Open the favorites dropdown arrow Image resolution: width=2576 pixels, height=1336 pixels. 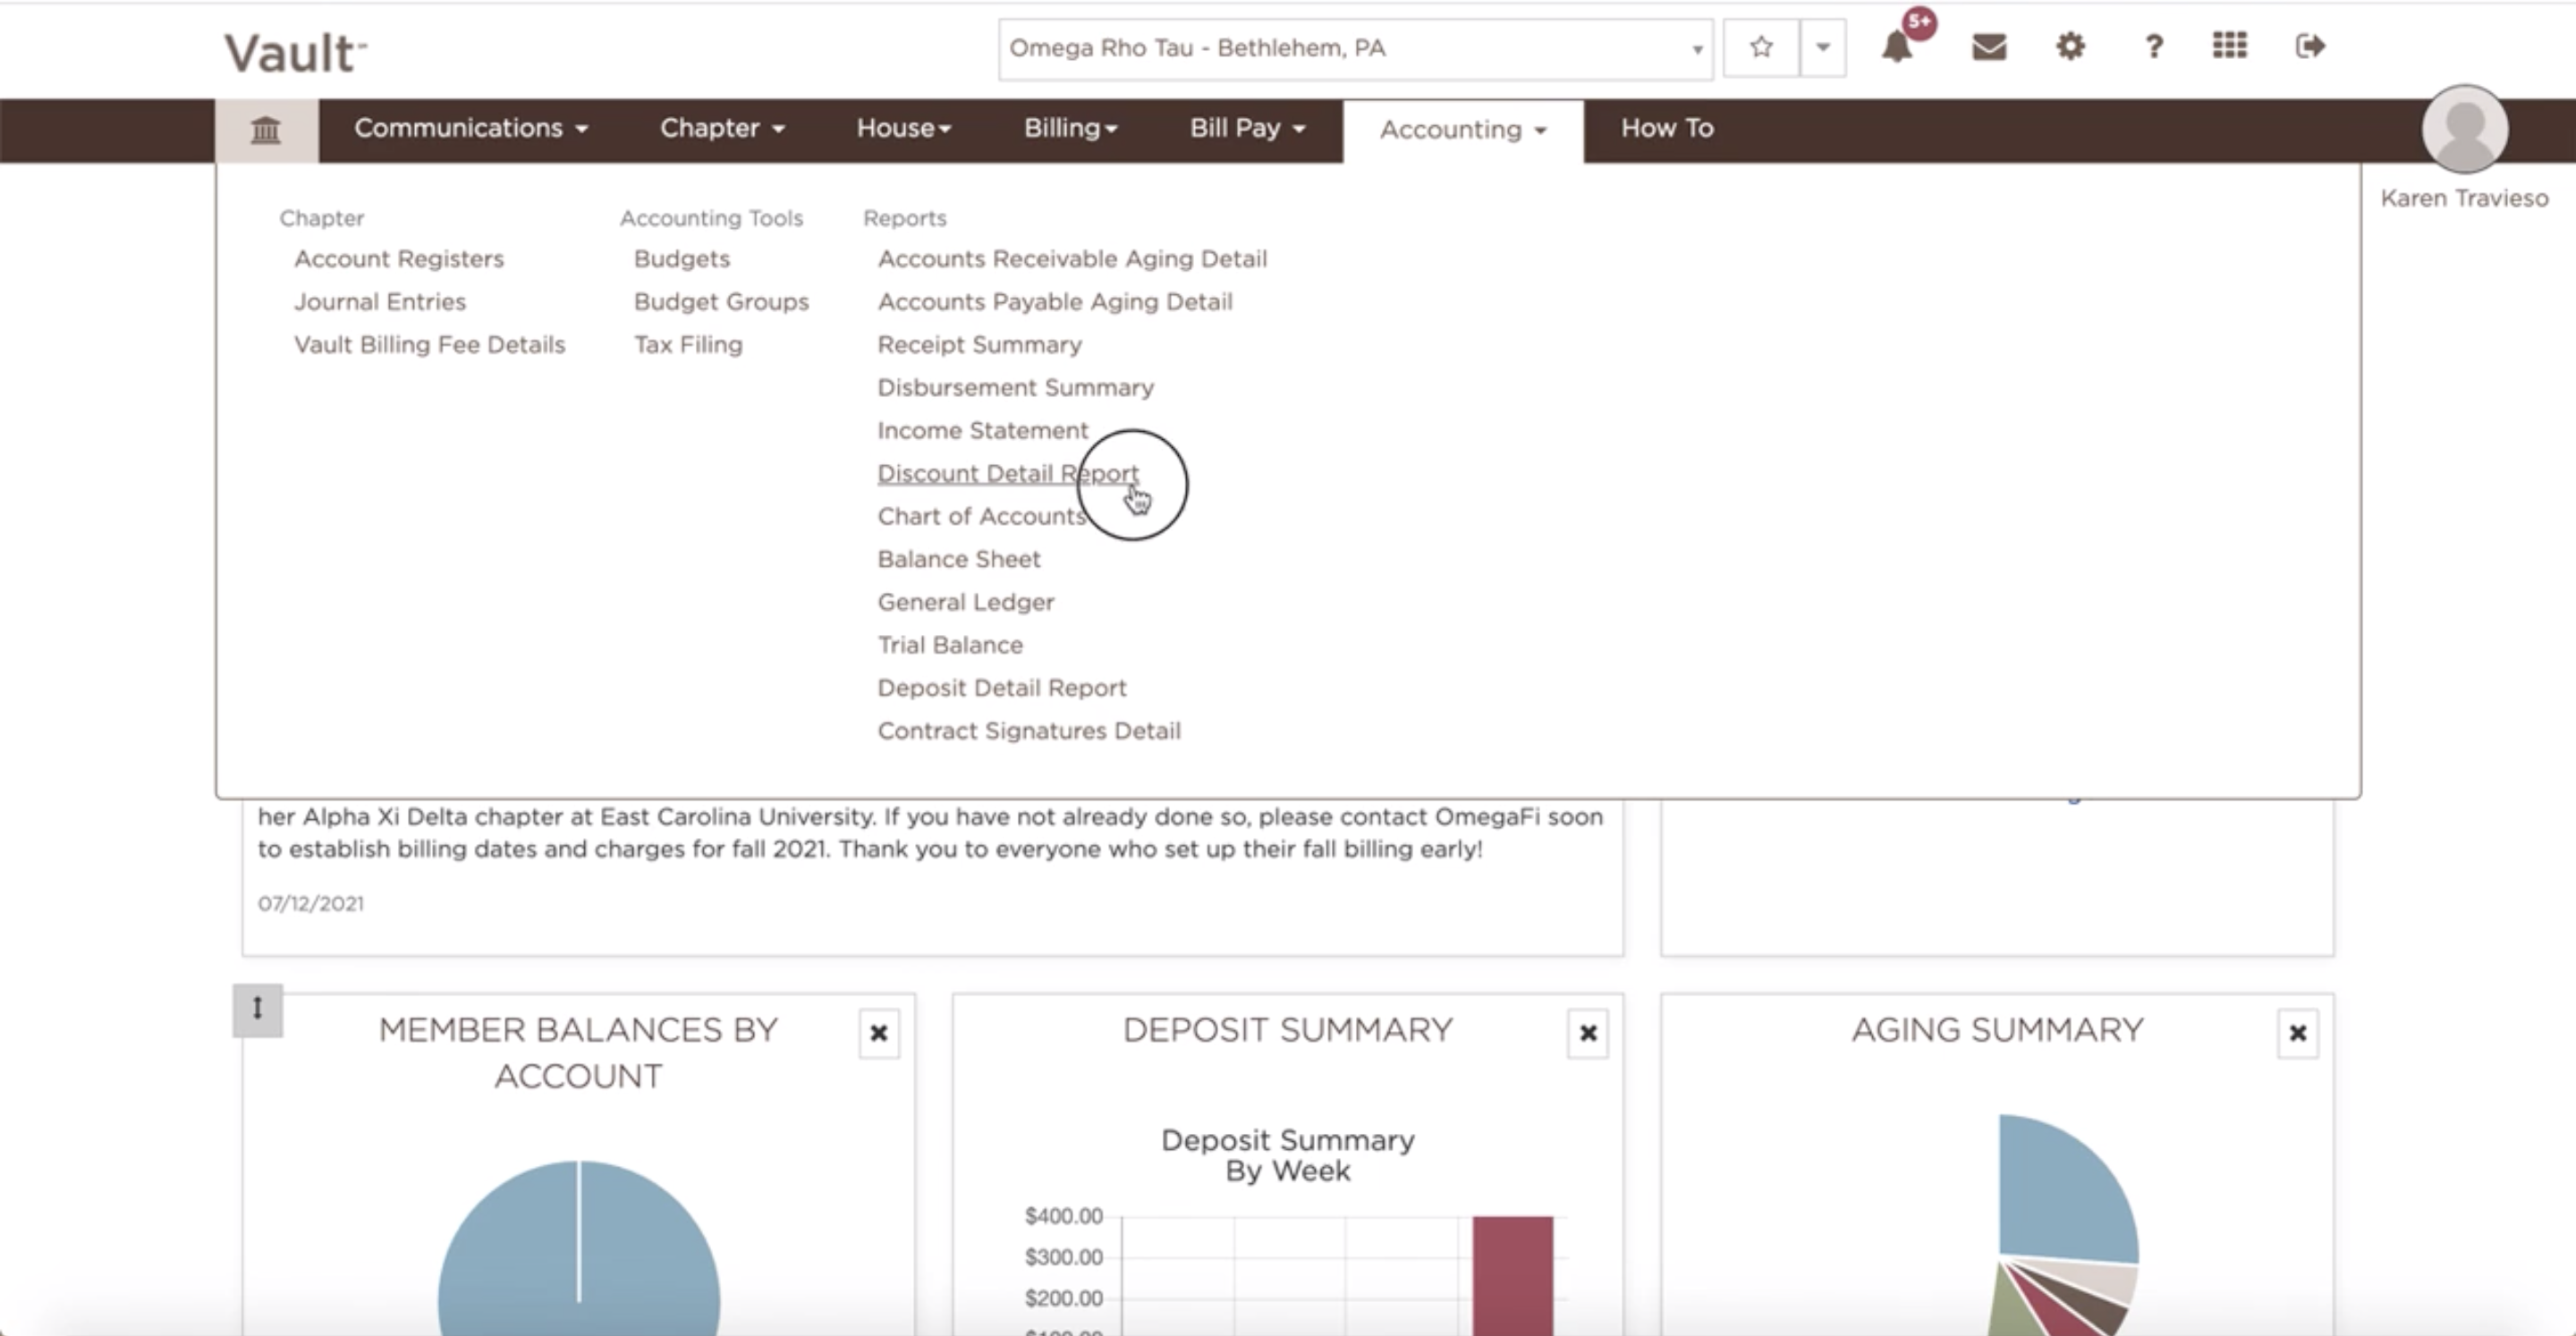[1822, 47]
